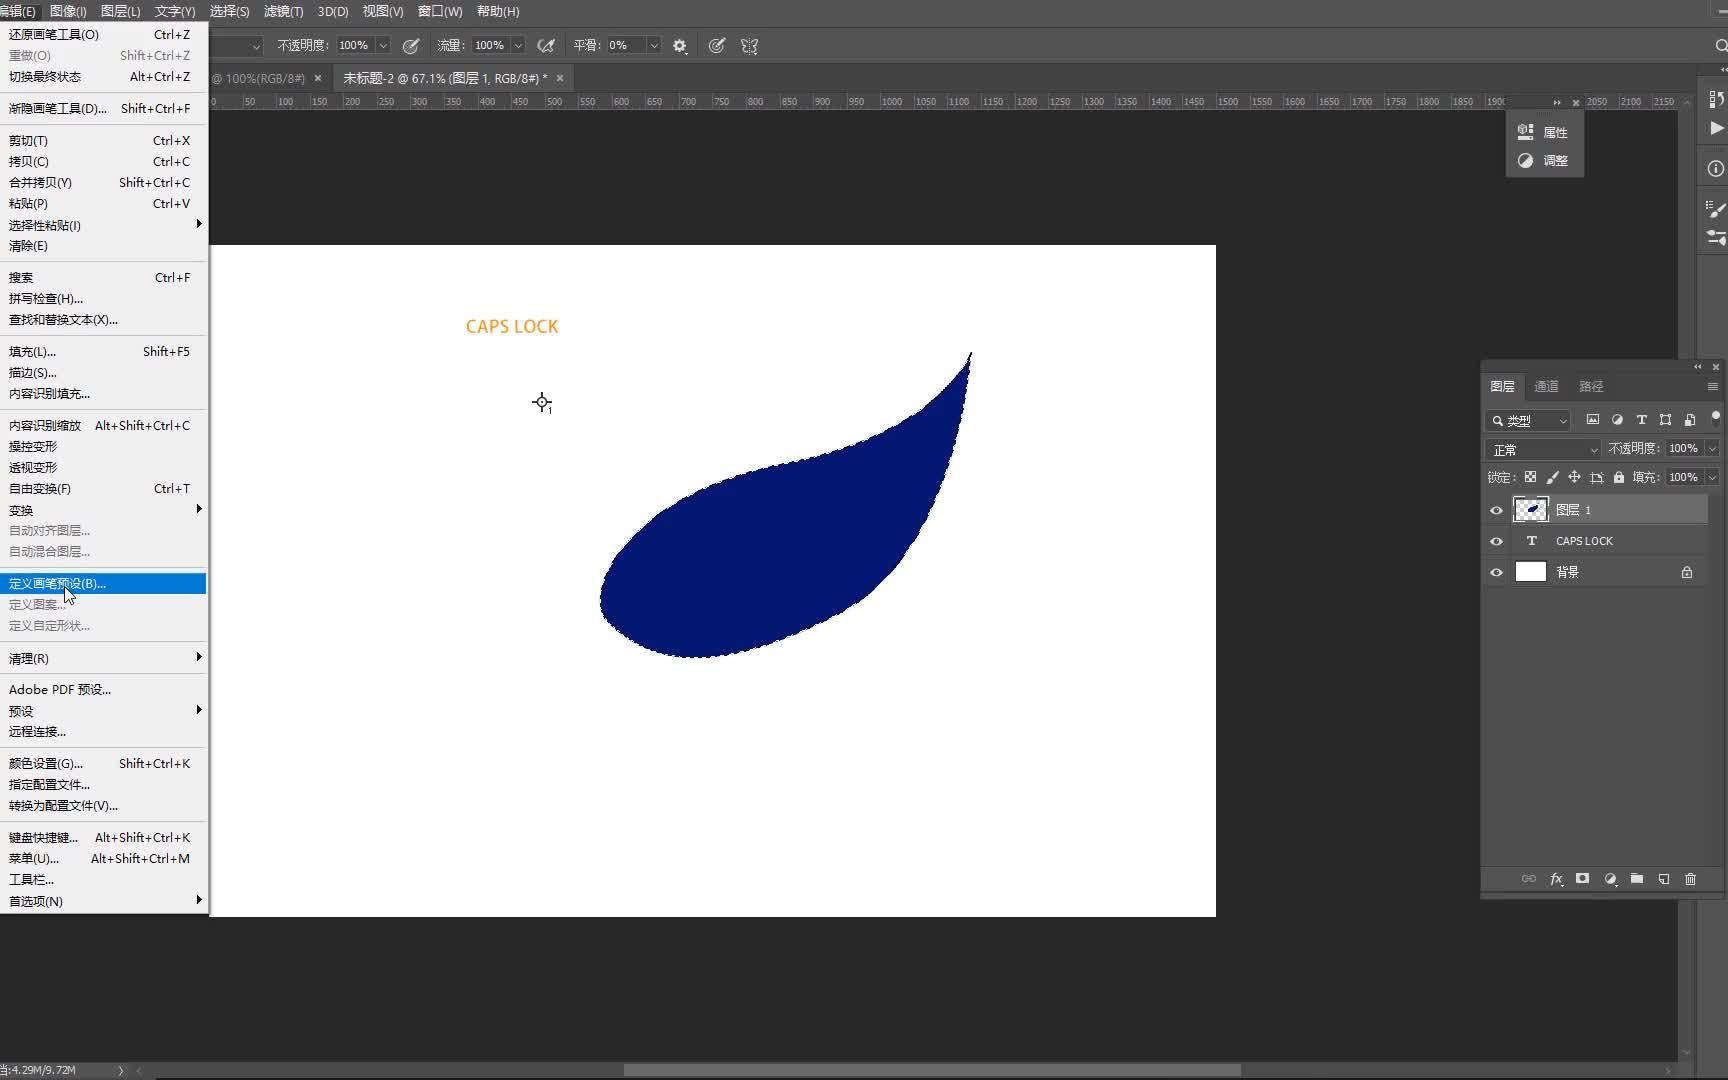This screenshot has height=1080, width=1728.
Task: Open the 调整 (Adjustments) panel icon
Action: click(1525, 160)
